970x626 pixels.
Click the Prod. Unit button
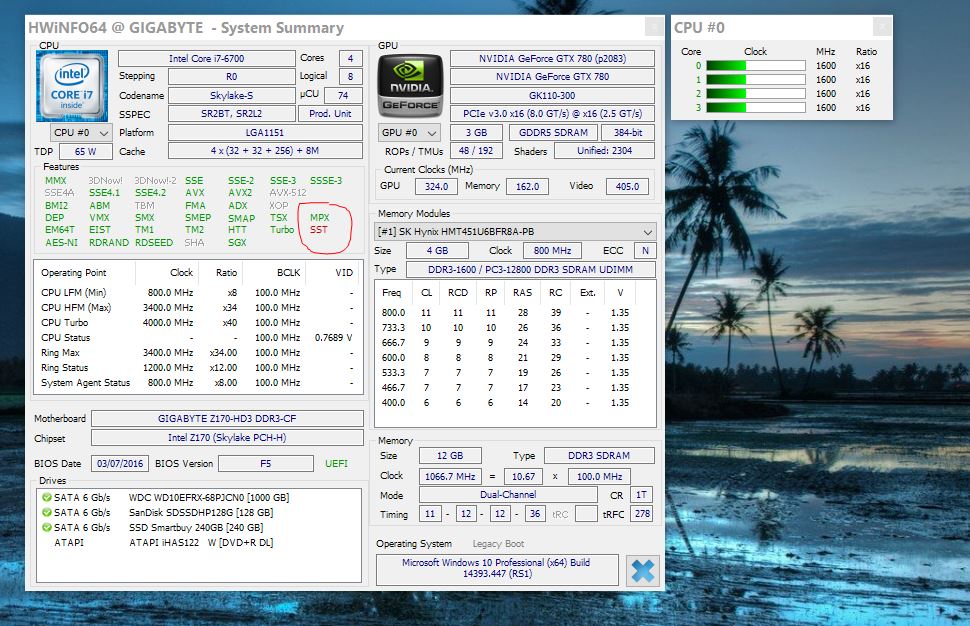tap(330, 114)
